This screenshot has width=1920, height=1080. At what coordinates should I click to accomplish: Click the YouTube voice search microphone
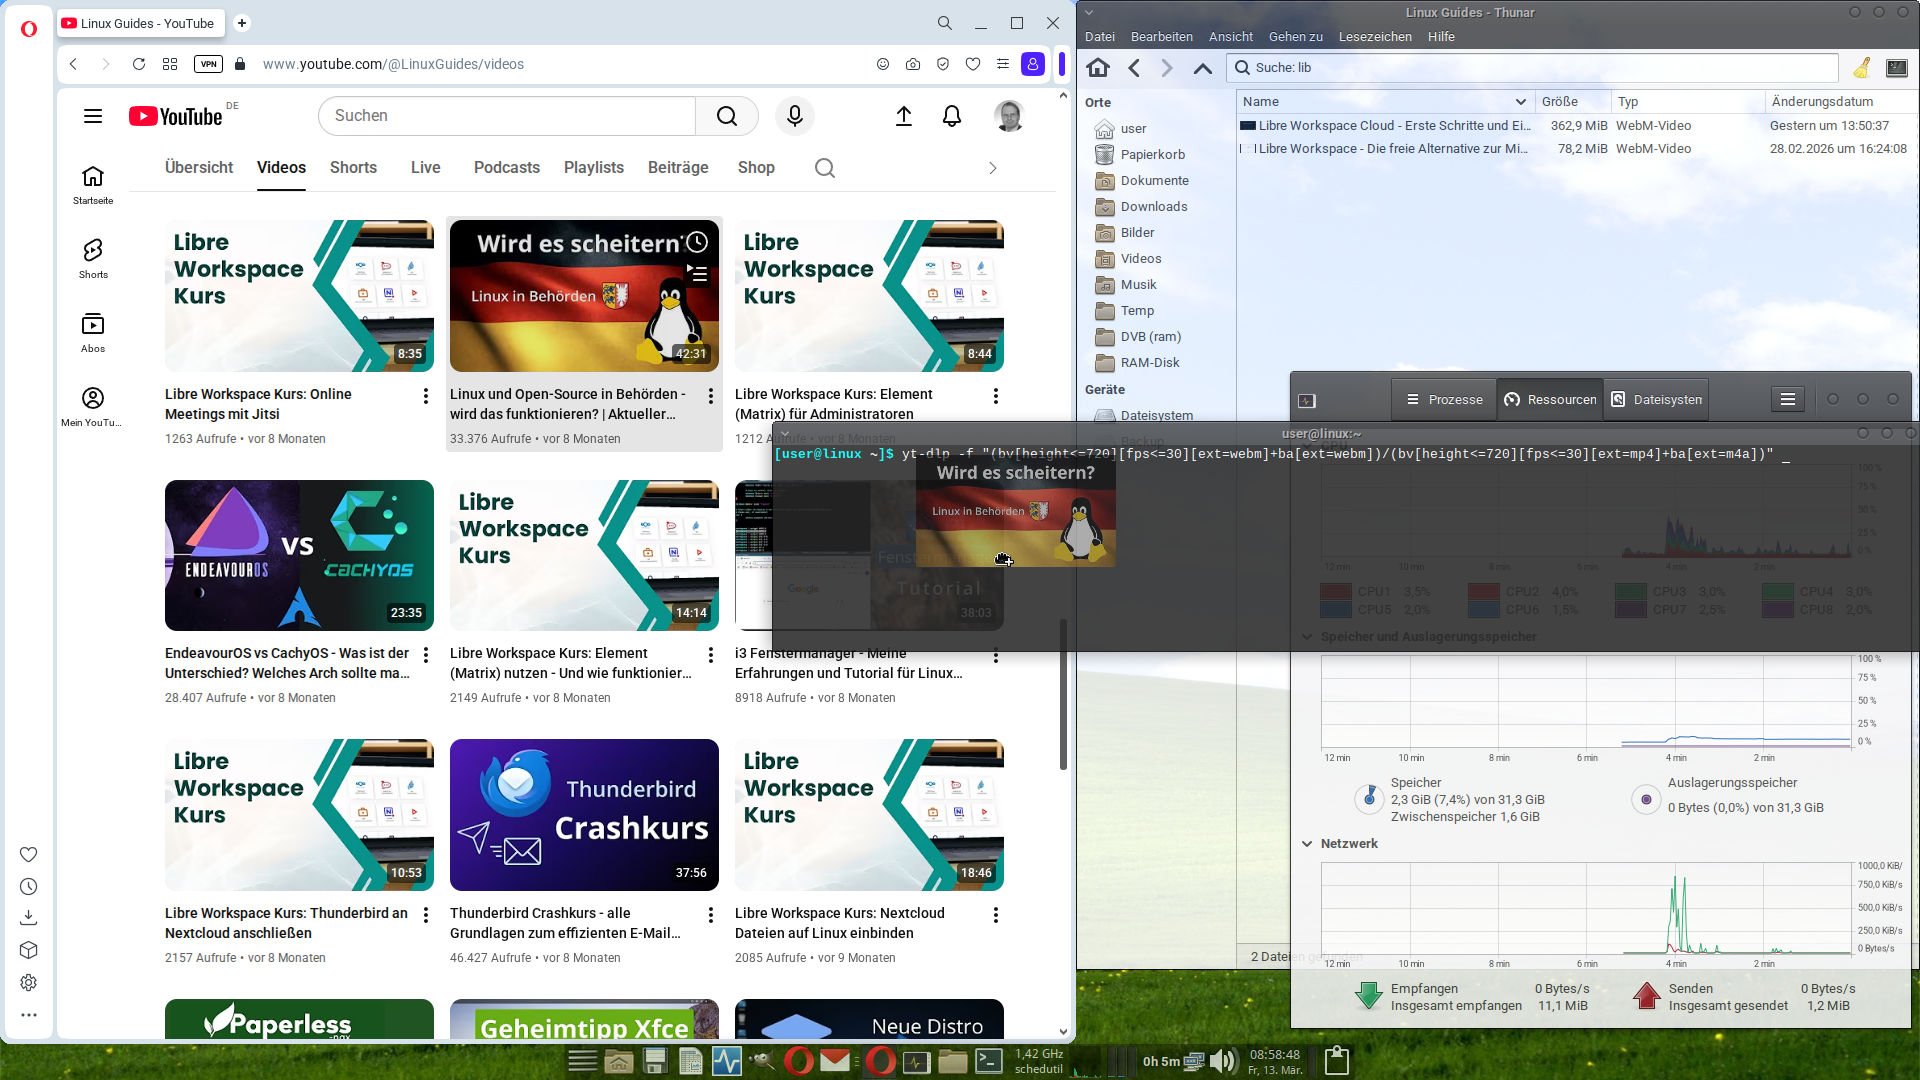[x=795, y=116]
